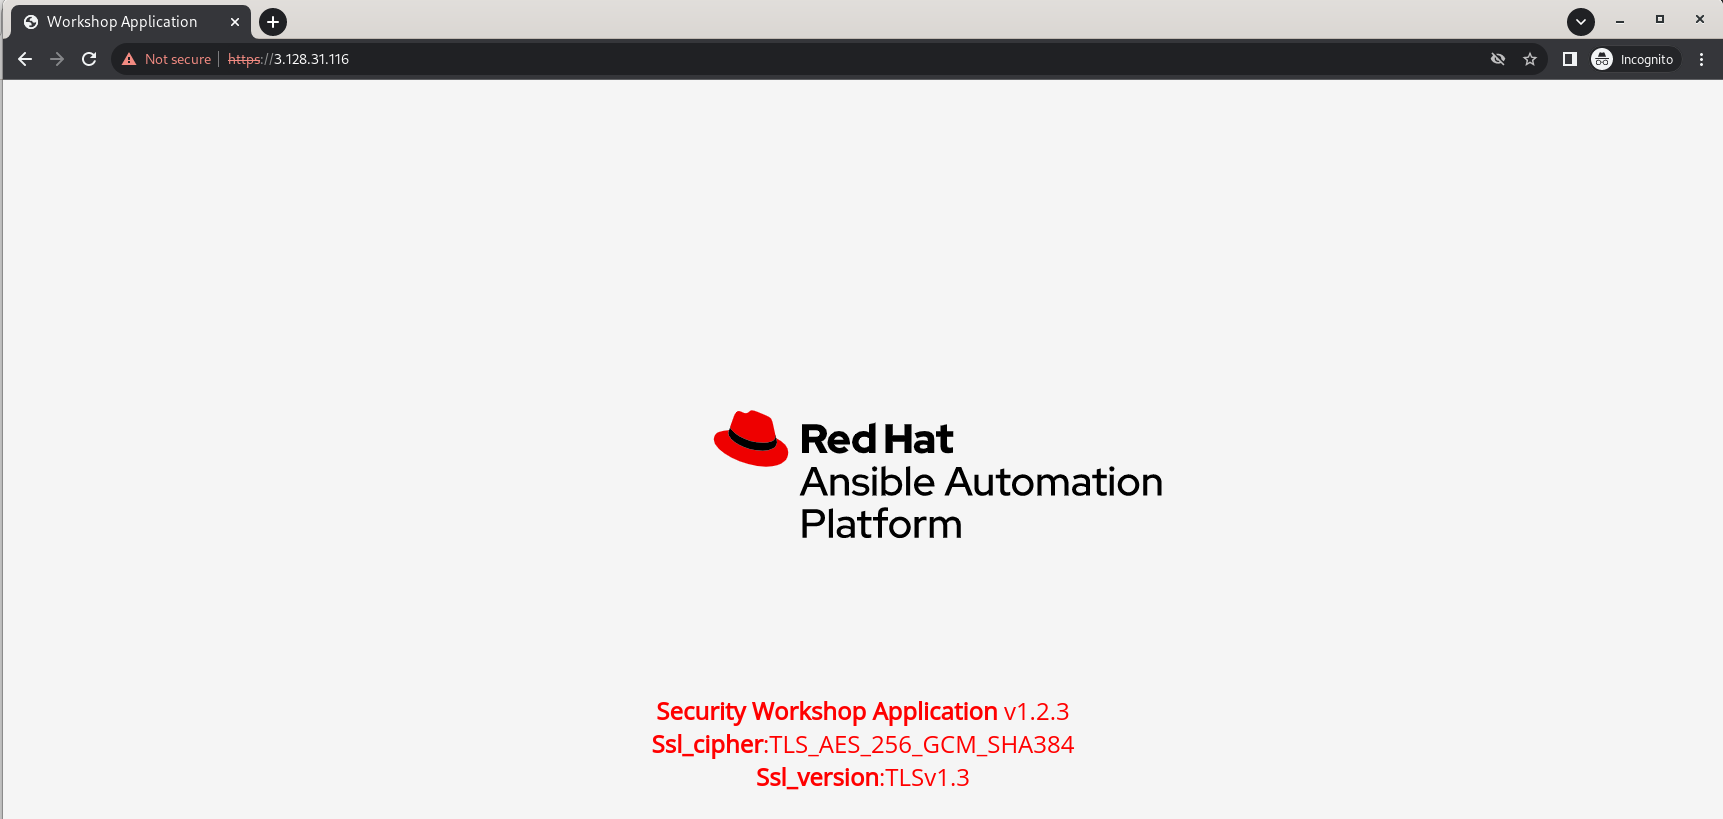Open a new tab with plus button
The width and height of the screenshot is (1723, 819).
coord(272,21)
